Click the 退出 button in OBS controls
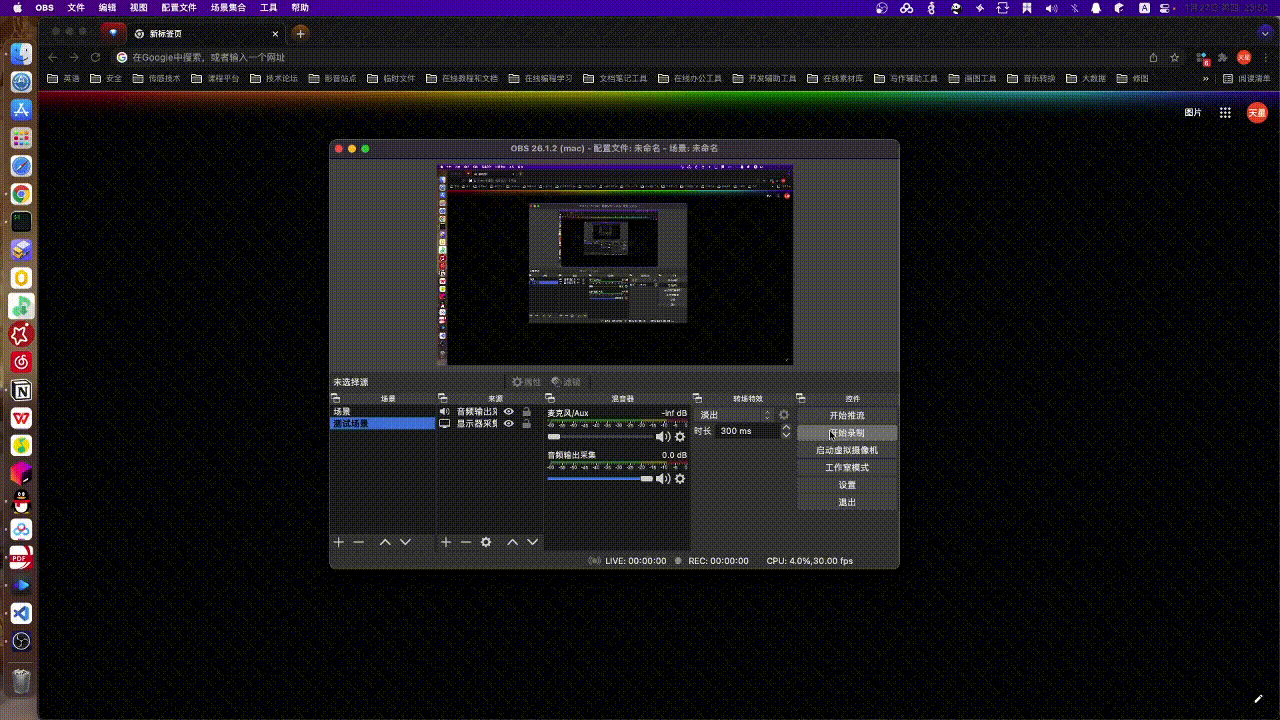The image size is (1280, 720). [x=847, y=502]
